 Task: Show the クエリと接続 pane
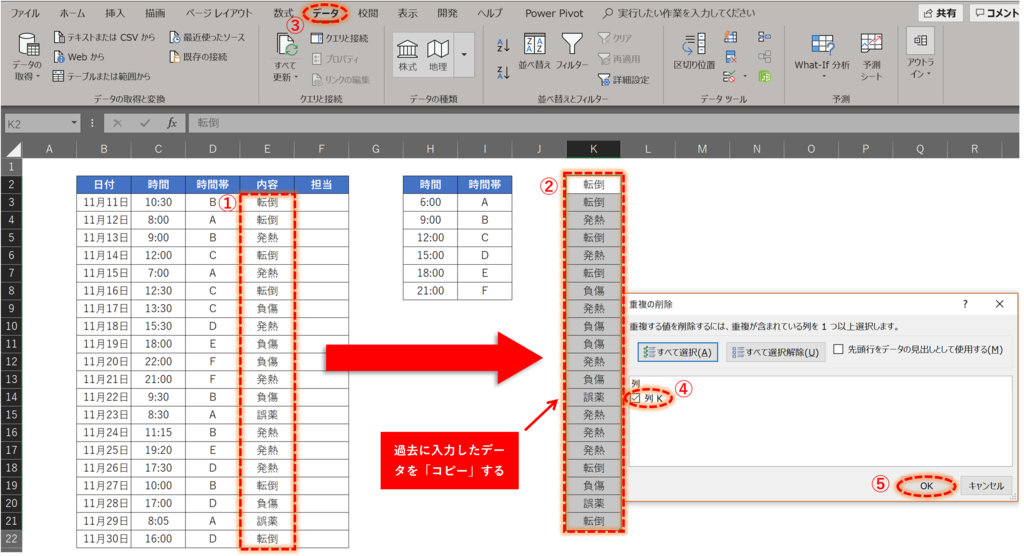(x=340, y=39)
